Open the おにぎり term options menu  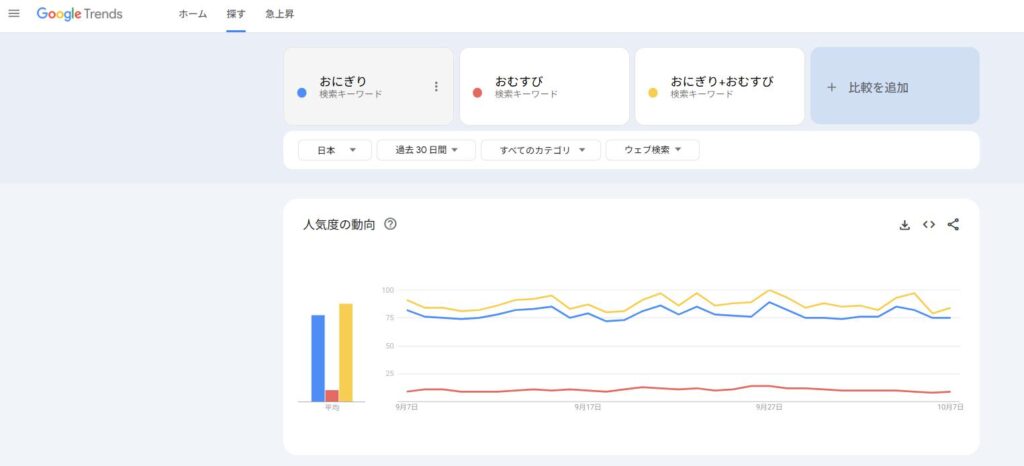coord(436,87)
